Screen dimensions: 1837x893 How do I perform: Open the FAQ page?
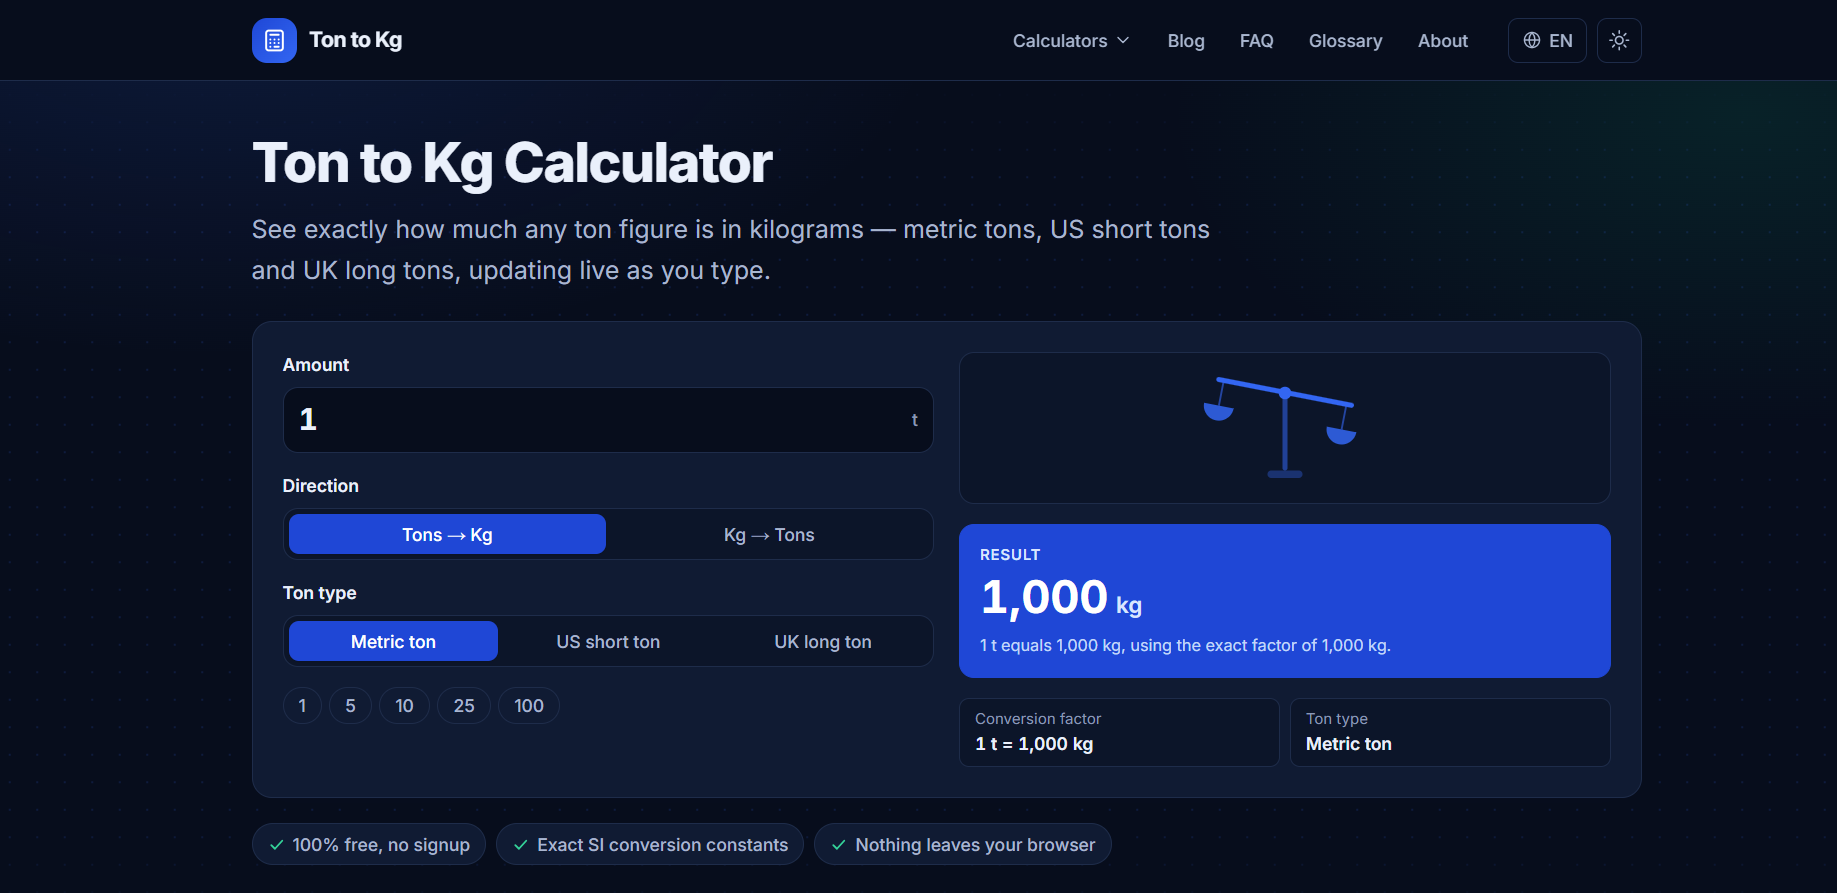coord(1257,41)
